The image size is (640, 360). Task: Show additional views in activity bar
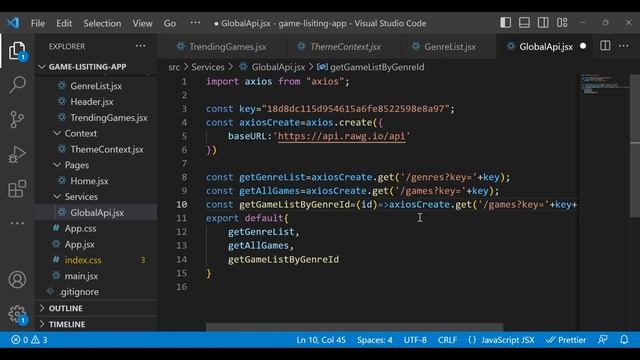click(17, 223)
